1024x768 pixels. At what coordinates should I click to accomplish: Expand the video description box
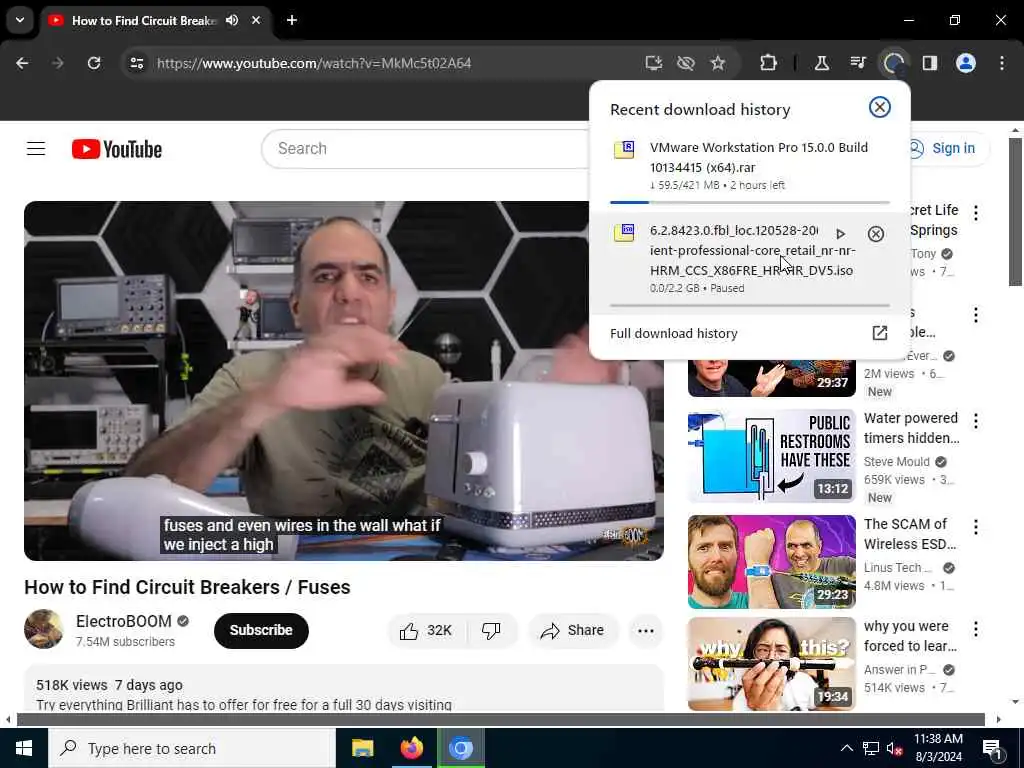tap(344, 689)
